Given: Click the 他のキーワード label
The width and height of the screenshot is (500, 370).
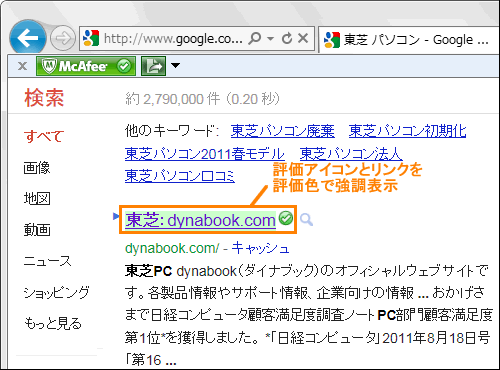Looking at the screenshot, I should click(172, 131).
